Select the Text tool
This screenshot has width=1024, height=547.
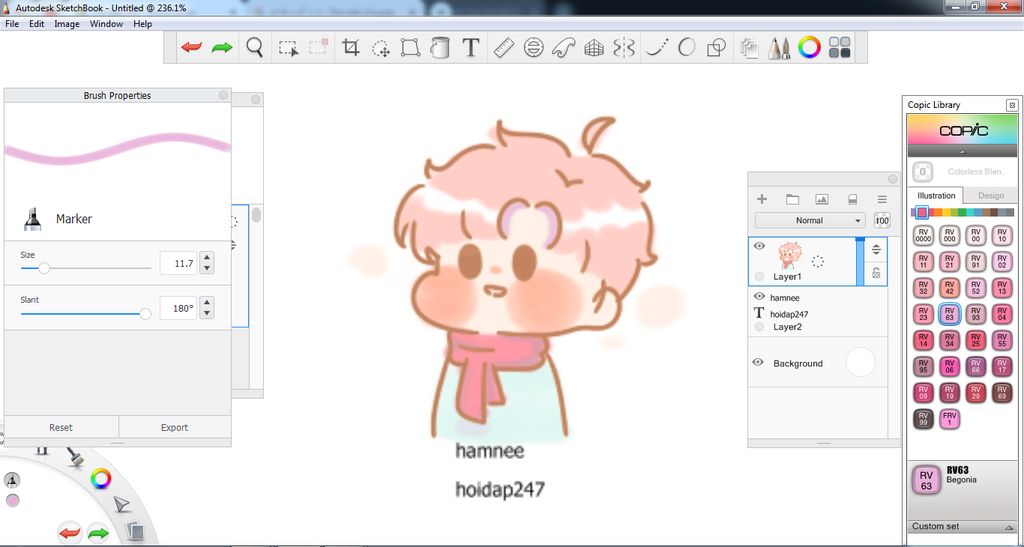coord(471,48)
